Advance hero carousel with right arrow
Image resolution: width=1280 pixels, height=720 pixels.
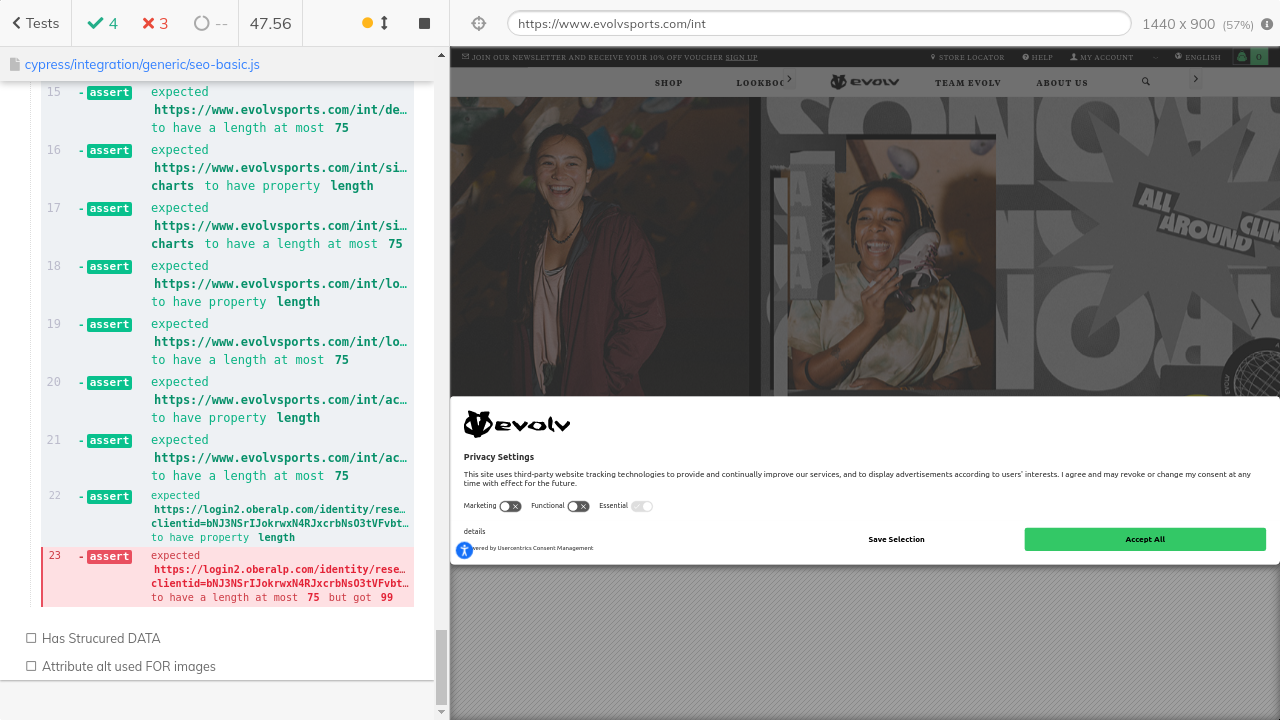[x=1256, y=314]
